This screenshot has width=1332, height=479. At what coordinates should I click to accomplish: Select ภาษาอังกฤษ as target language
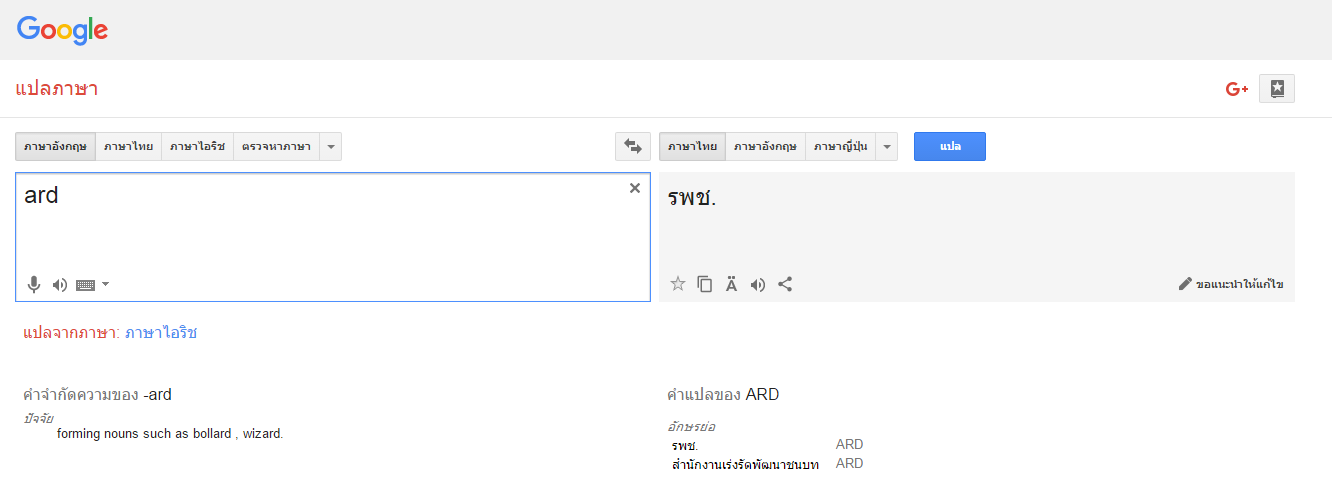tap(765, 146)
